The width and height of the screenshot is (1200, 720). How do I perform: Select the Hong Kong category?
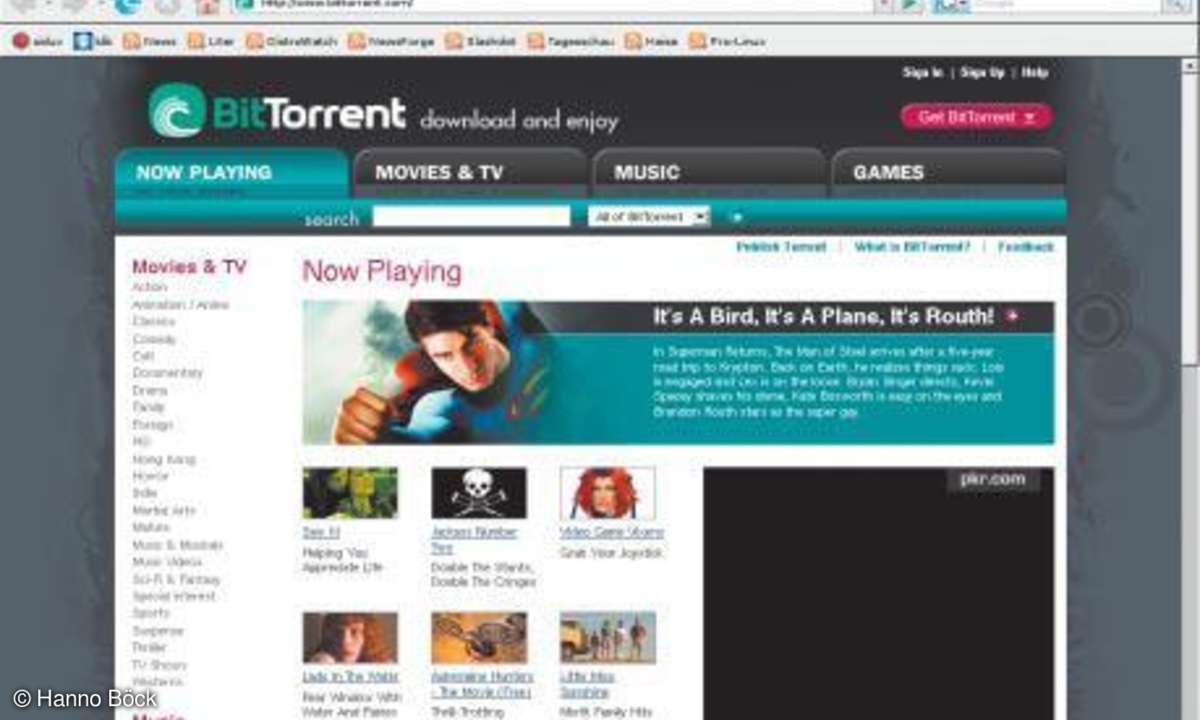click(163, 459)
